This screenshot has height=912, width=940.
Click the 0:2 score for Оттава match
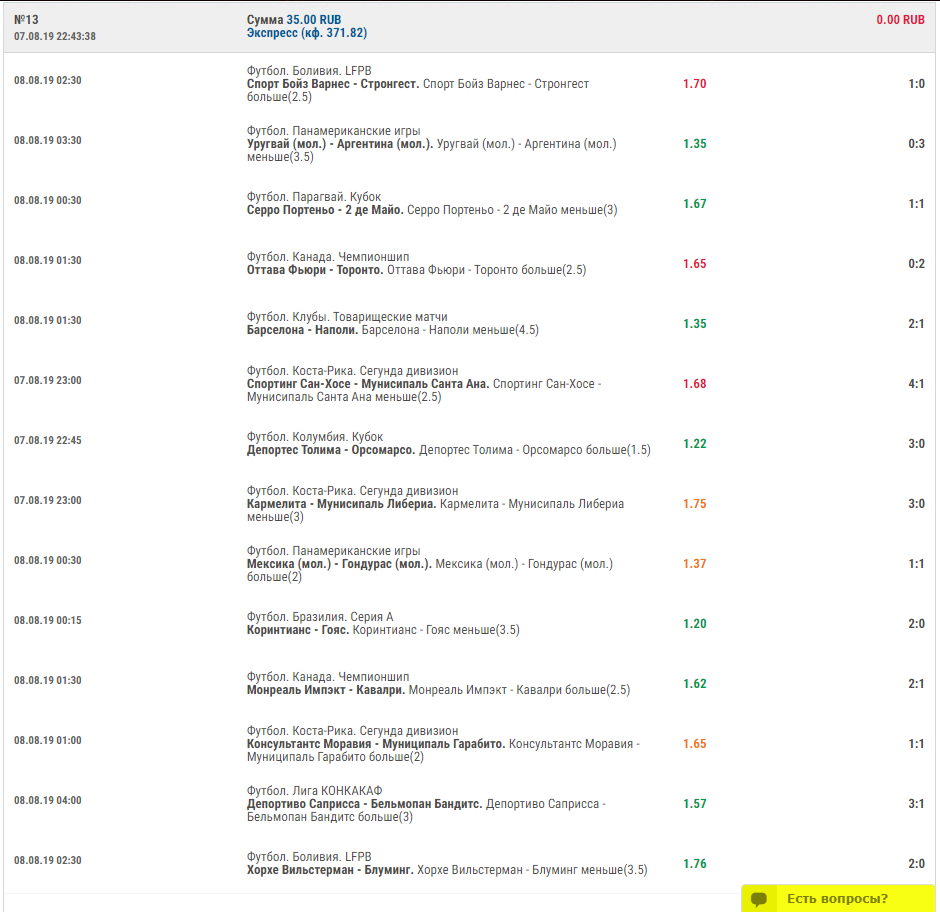916,264
